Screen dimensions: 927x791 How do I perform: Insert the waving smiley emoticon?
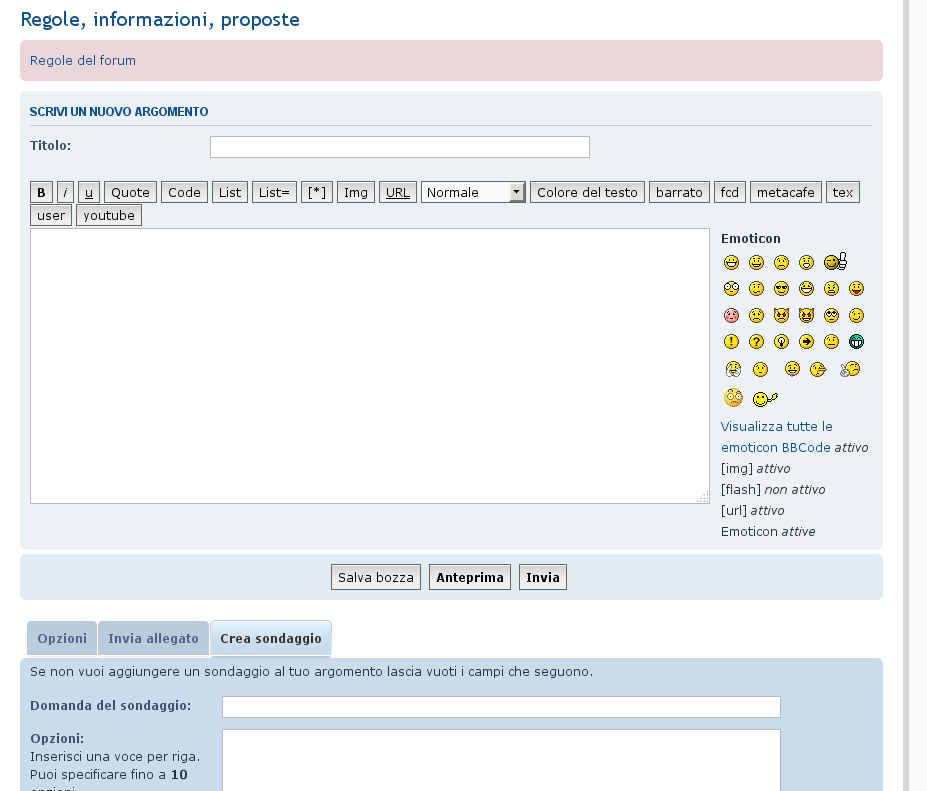[765, 398]
